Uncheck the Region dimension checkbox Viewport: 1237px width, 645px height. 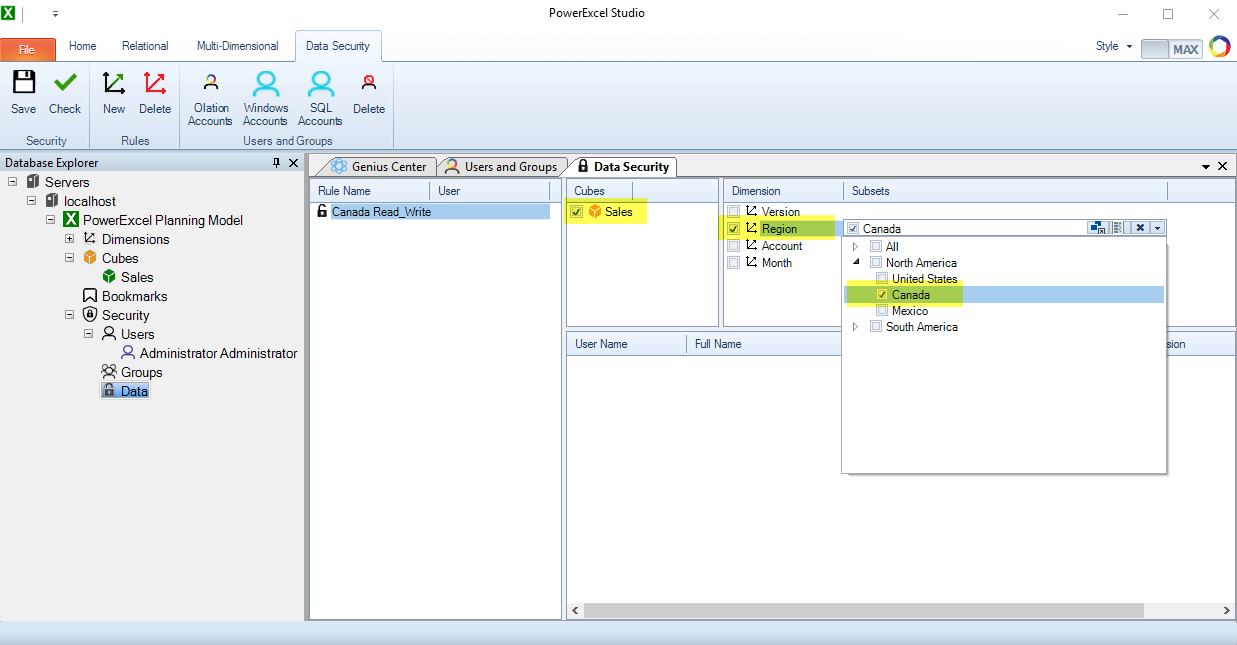[734, 229]
